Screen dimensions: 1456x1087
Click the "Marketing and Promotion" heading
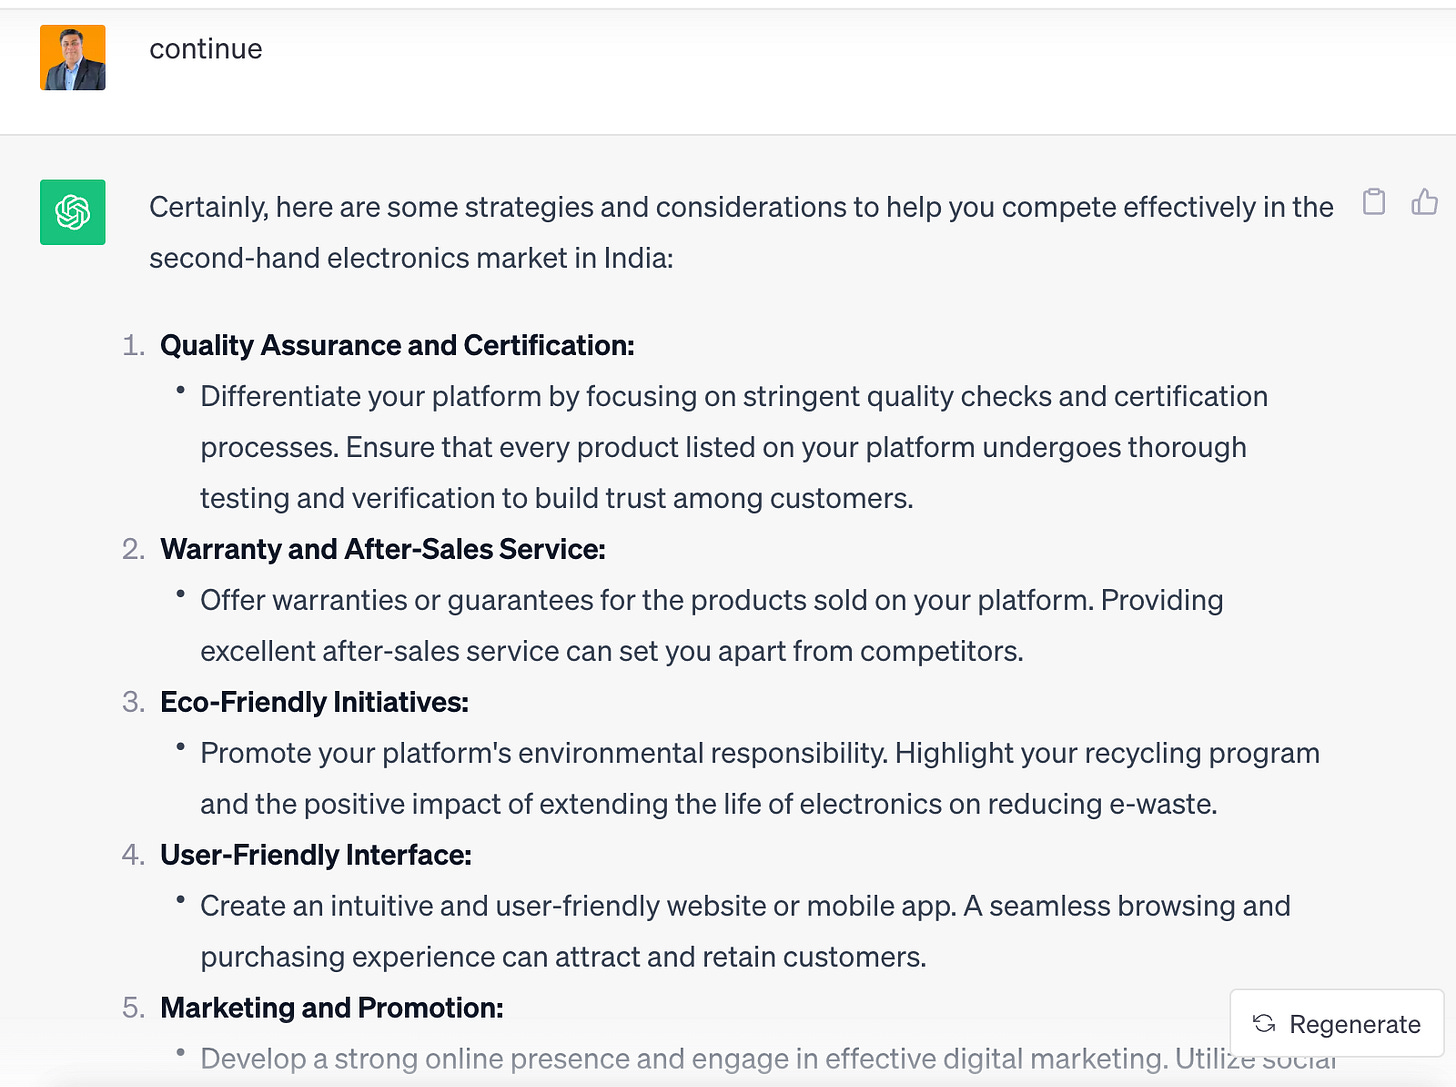[331, 1008]
